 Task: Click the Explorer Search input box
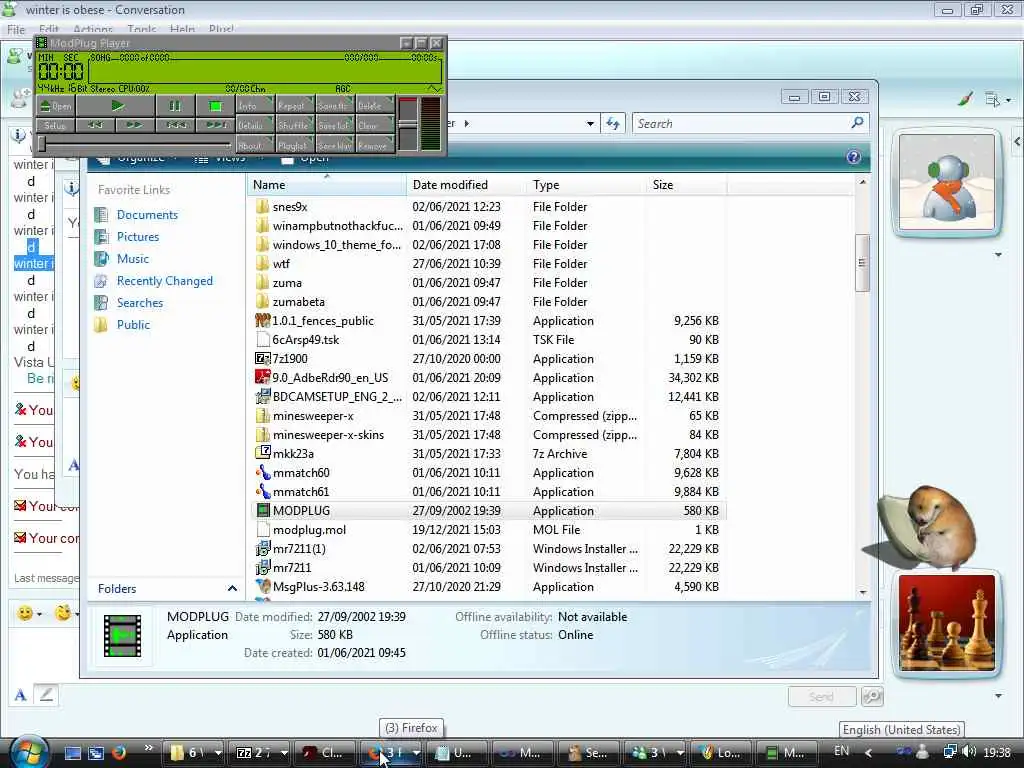pos(741,123)
